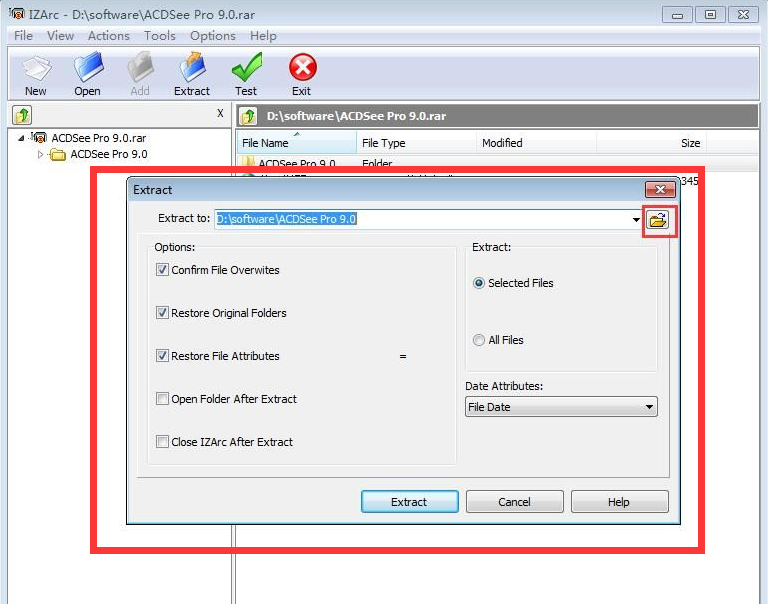Click the Add toolbar icon
Viewport: 768px width, 604px height.
[x=140, y=74]
